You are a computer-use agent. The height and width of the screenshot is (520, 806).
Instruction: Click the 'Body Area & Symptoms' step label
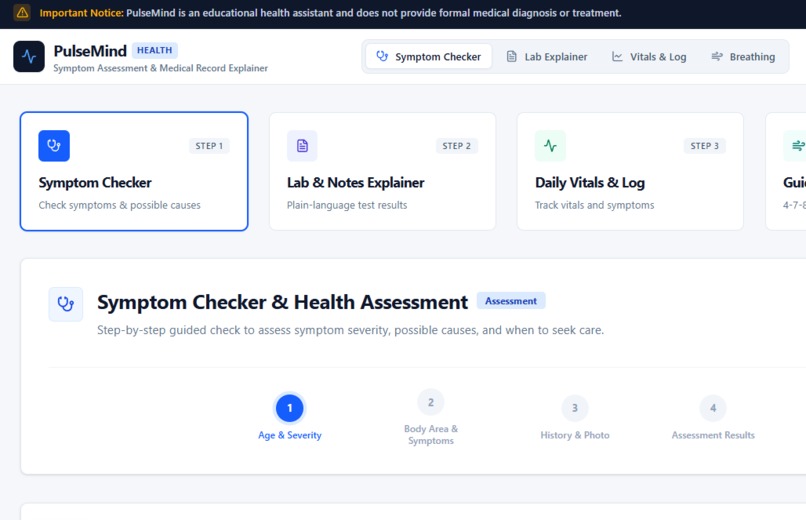coord(431,435)
